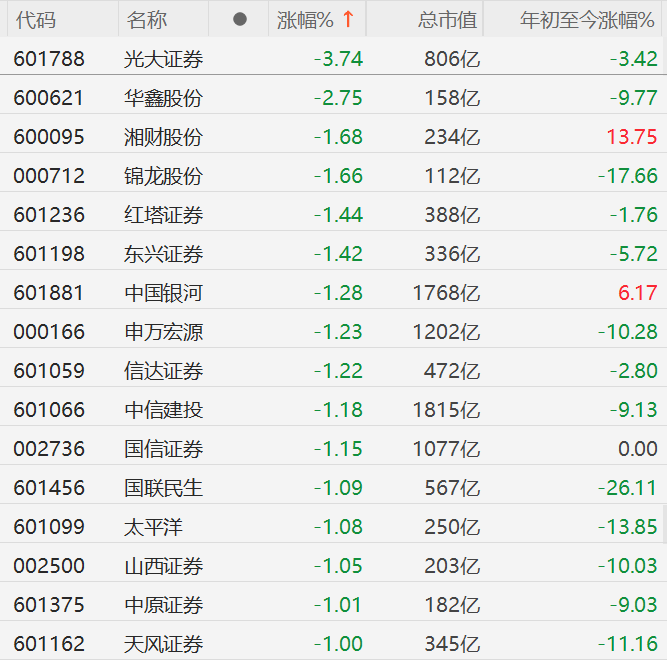Viewport: 667px width, 660px height.
Task: Sort by 总市值 column header
Action: point(447,20)
